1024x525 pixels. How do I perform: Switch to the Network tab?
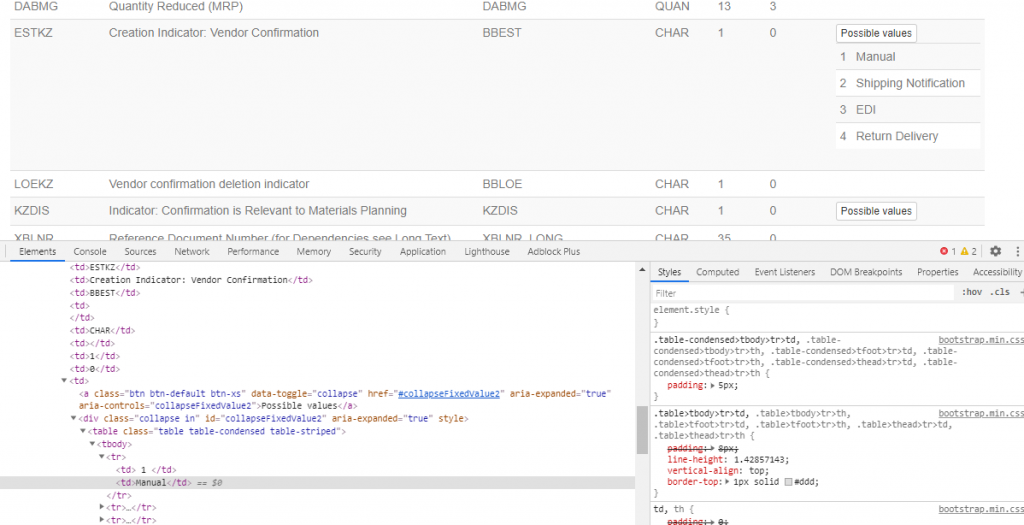pos(192,251)
